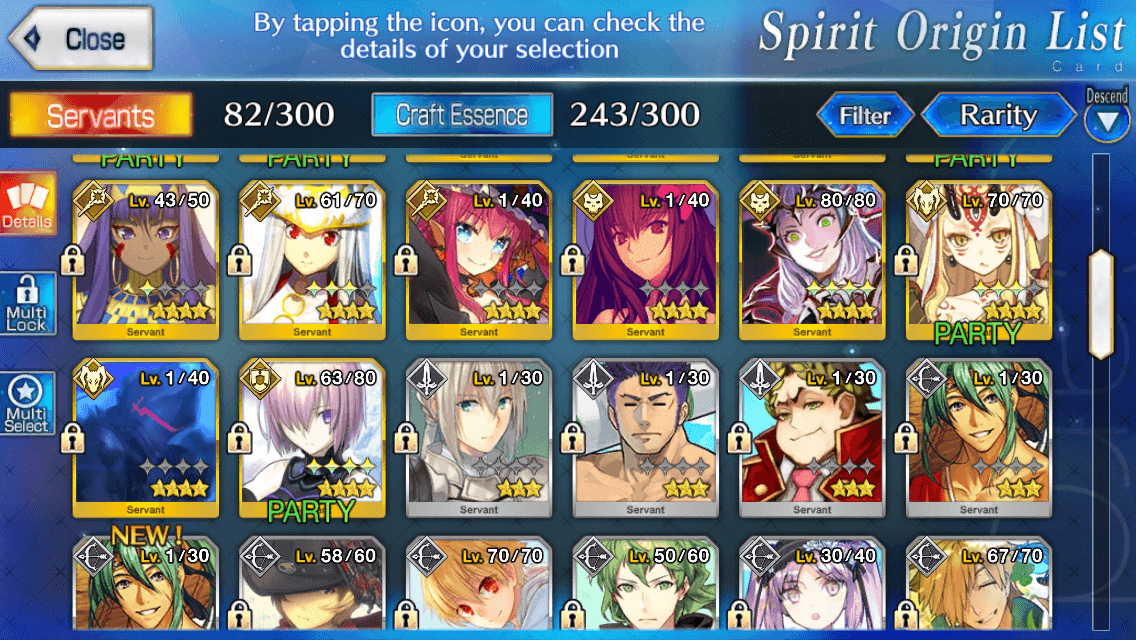Select the red-coated Lv. 1/30 saber servant
The height and width of the screenshot is (640, 1136).
coord(812,437)
